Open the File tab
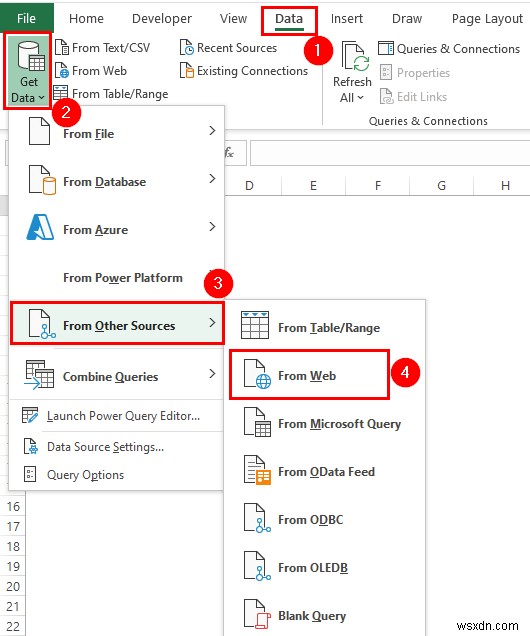The image size is (530, 636). pyautogui.click(x=26, y=18)
